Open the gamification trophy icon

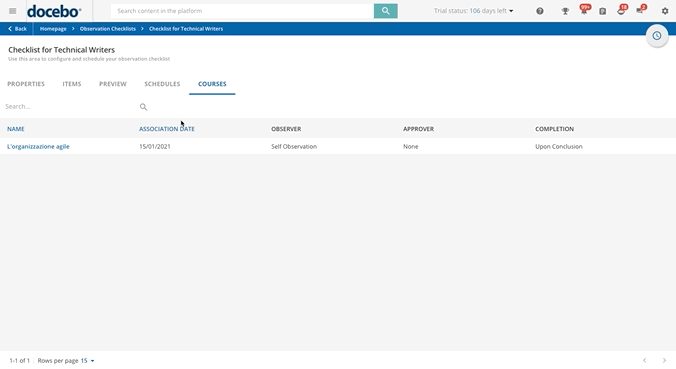pos(565,11)
